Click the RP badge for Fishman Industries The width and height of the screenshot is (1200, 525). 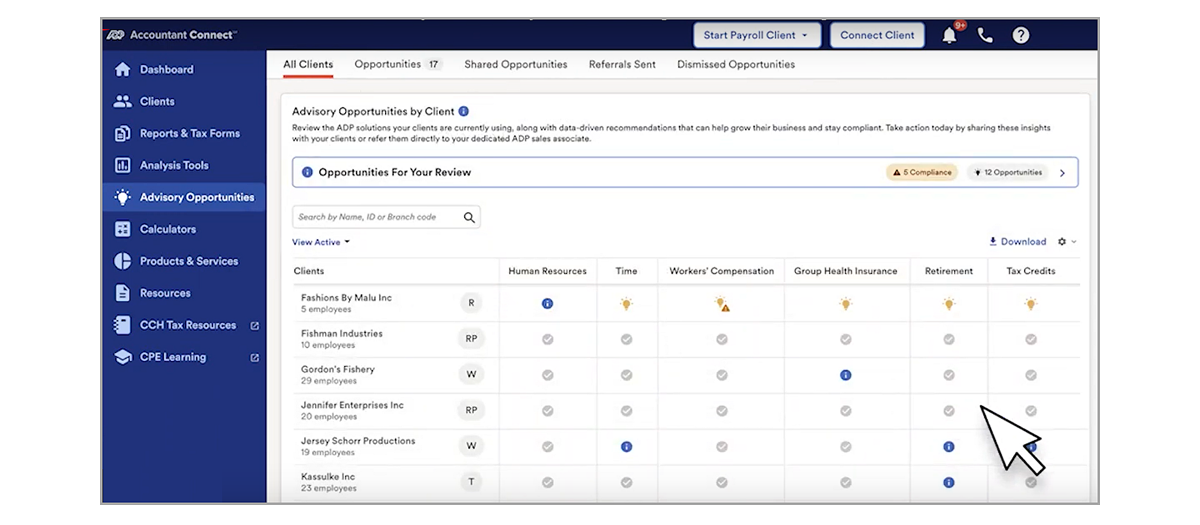click(471, 339)
